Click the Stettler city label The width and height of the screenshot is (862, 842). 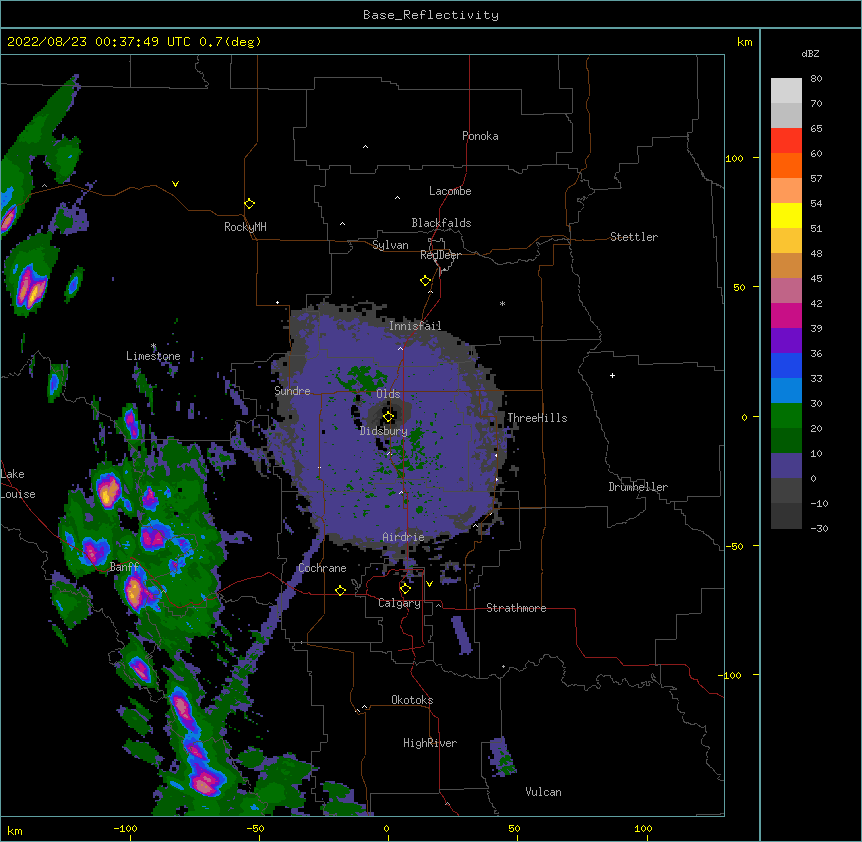click(x=634, y=237)
